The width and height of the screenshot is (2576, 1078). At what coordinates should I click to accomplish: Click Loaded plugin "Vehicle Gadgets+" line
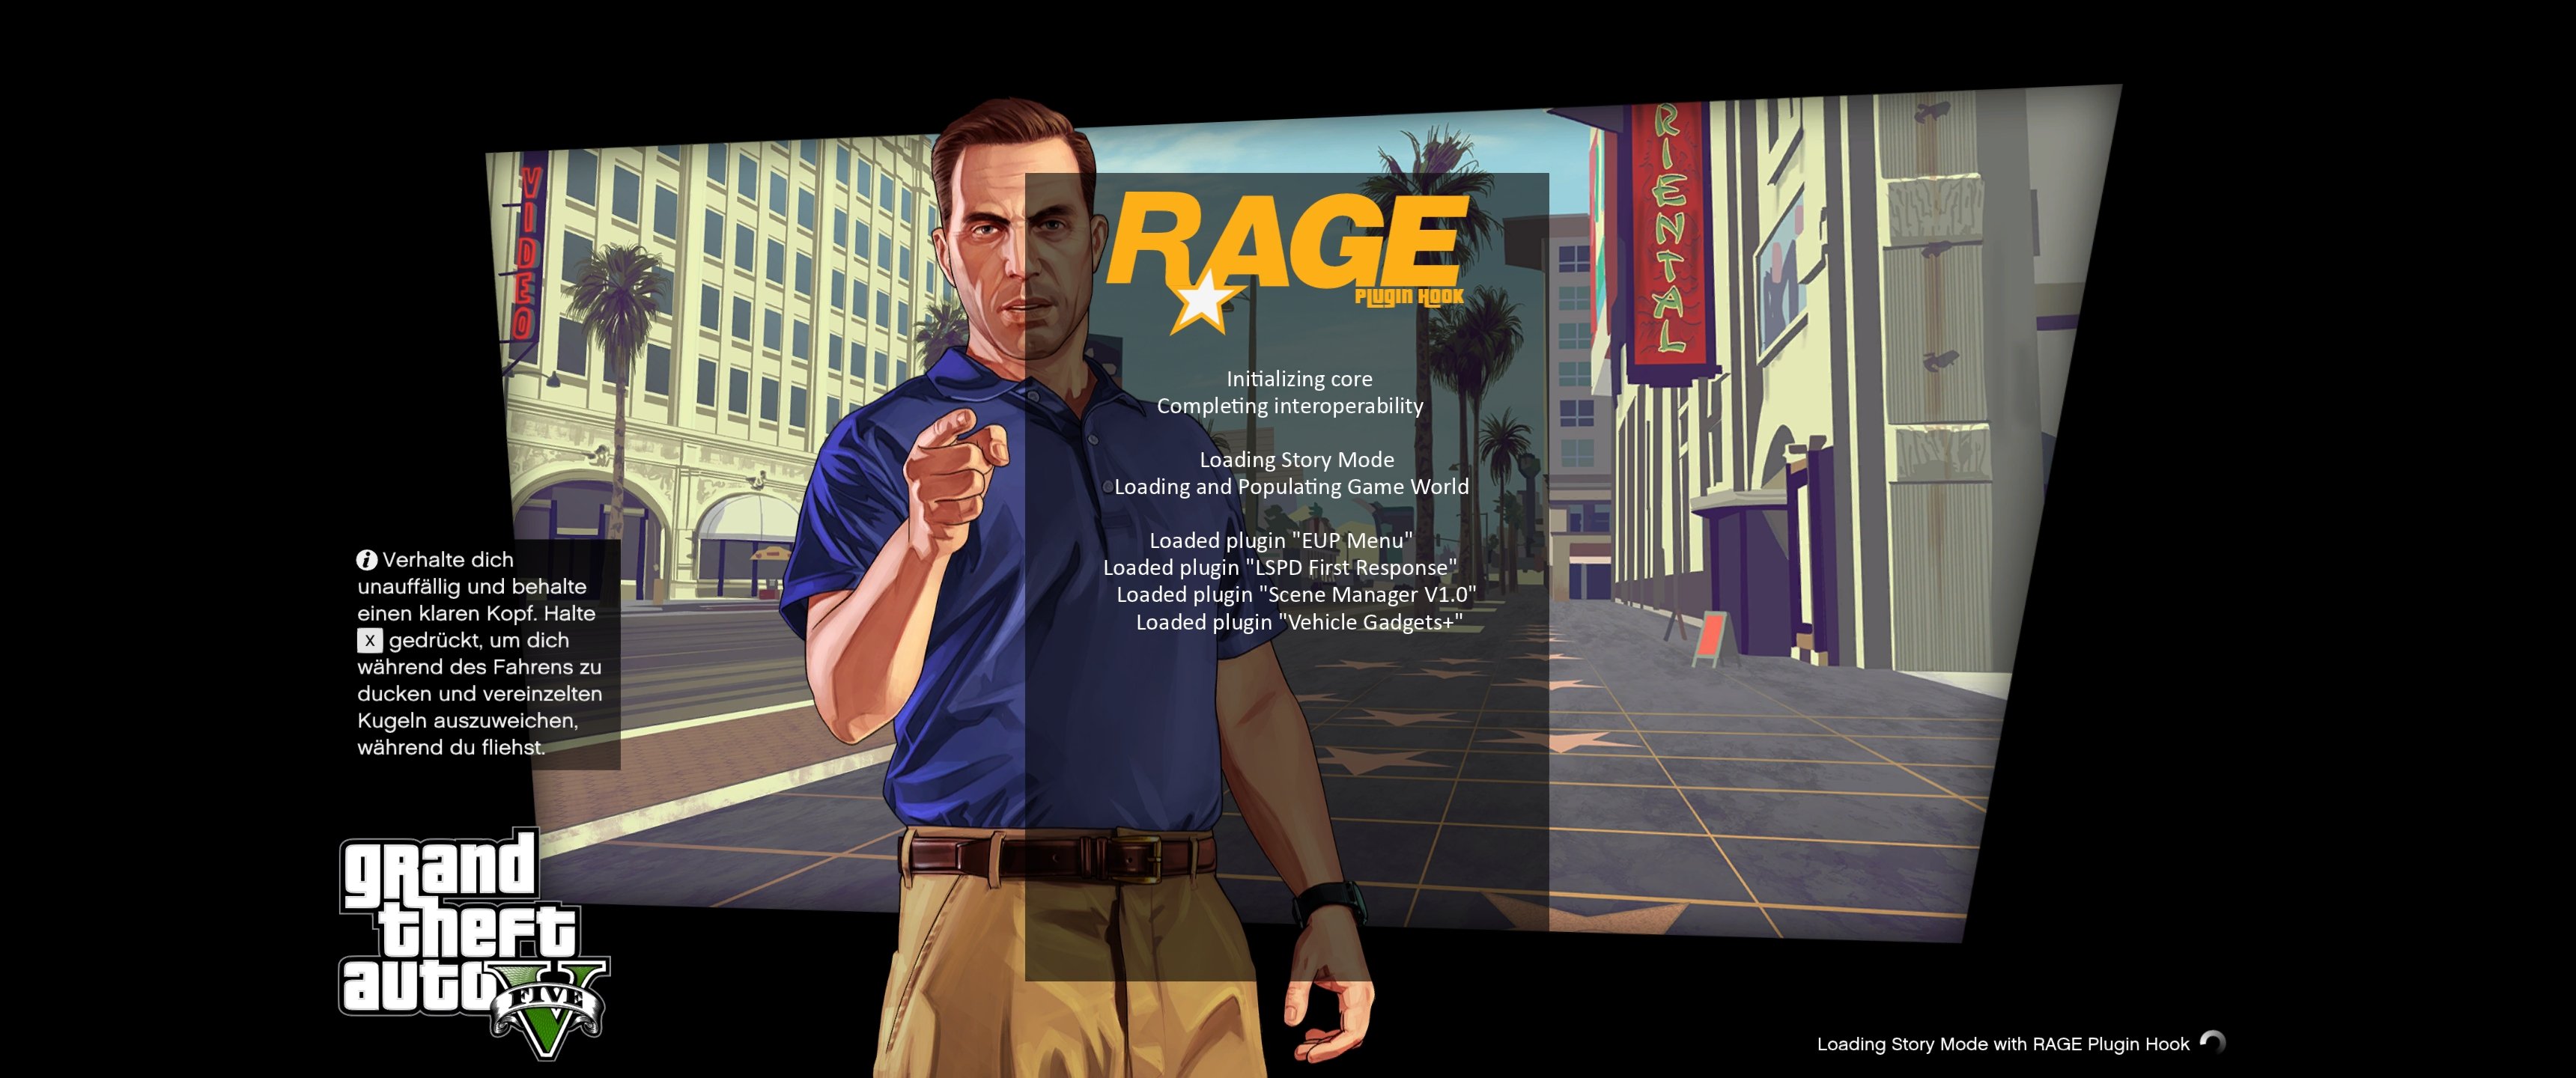pyautogui.click(x=1298, y=622)
